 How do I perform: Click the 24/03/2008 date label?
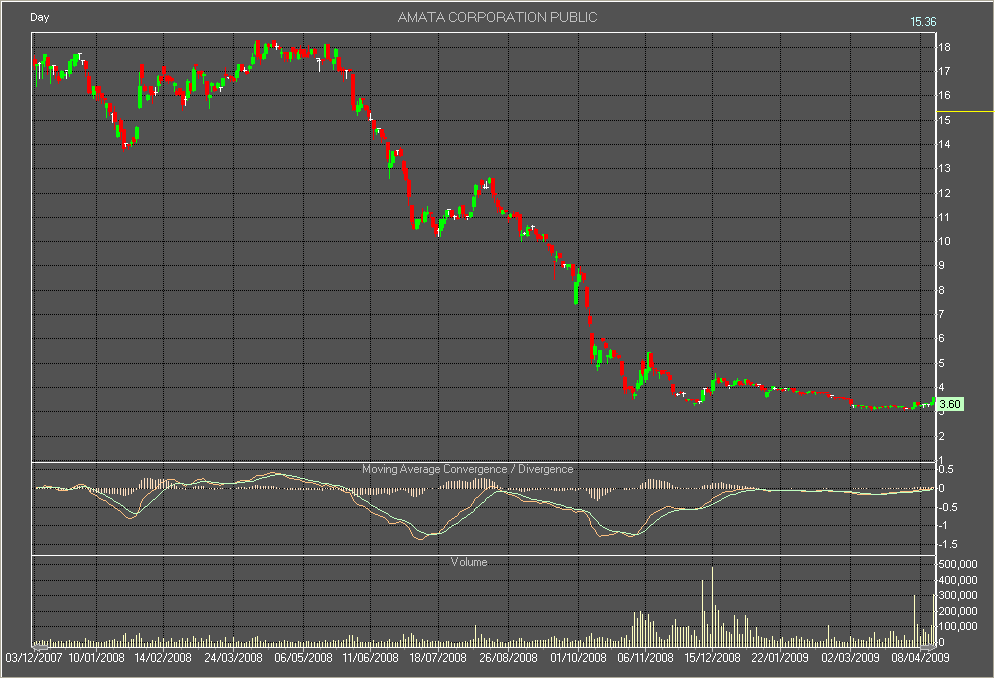[x=233, y=657]
